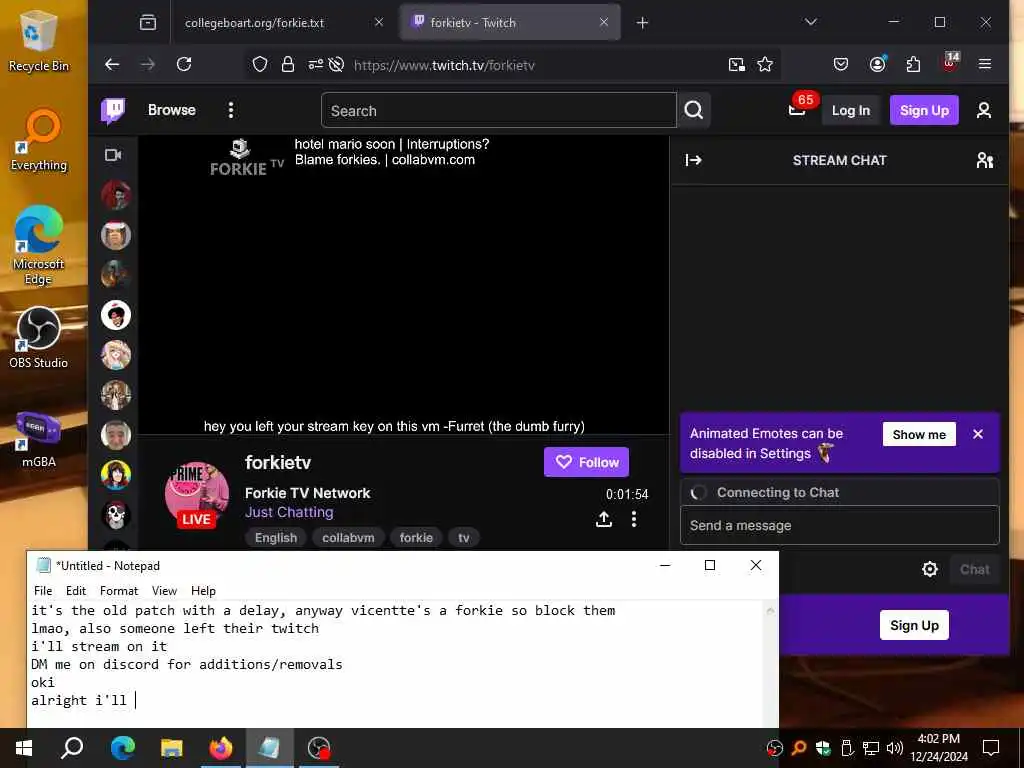Follow the forkietv channel
Image resolution: width=1024 pixels, height=768 pixels.
point(586,462)
